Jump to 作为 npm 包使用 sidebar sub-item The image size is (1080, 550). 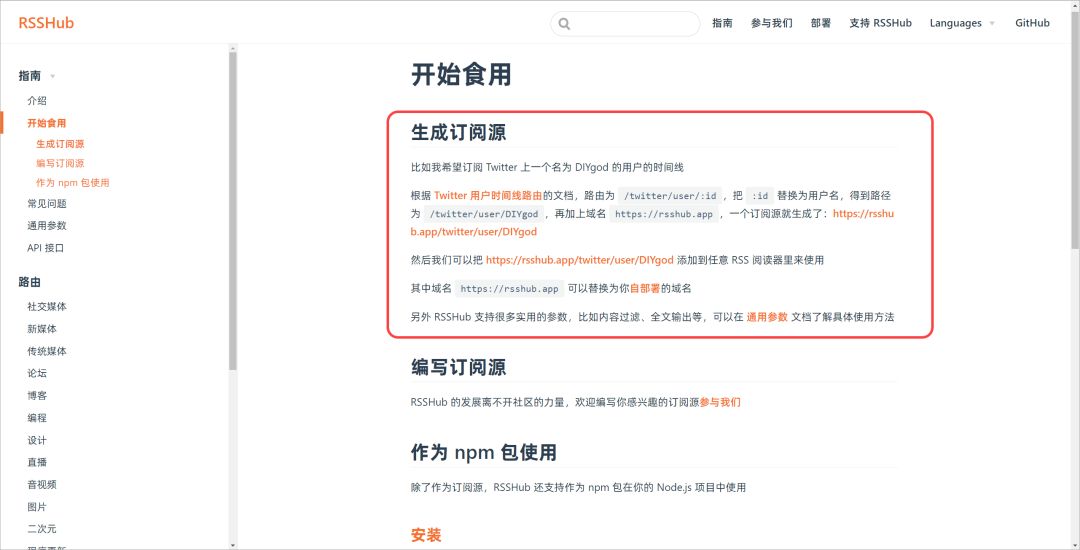tap(73, 182)
